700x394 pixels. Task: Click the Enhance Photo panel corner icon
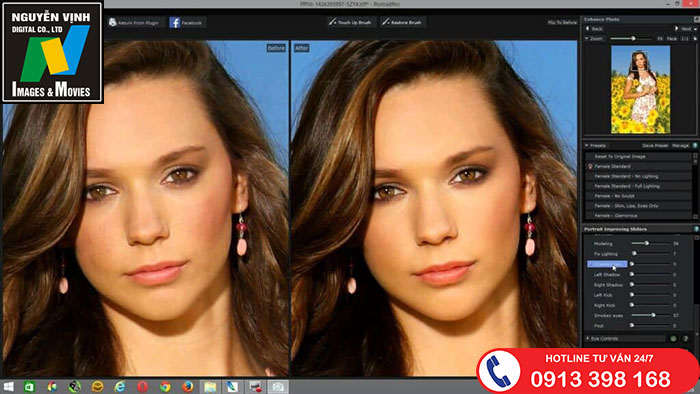click(696, 19)
